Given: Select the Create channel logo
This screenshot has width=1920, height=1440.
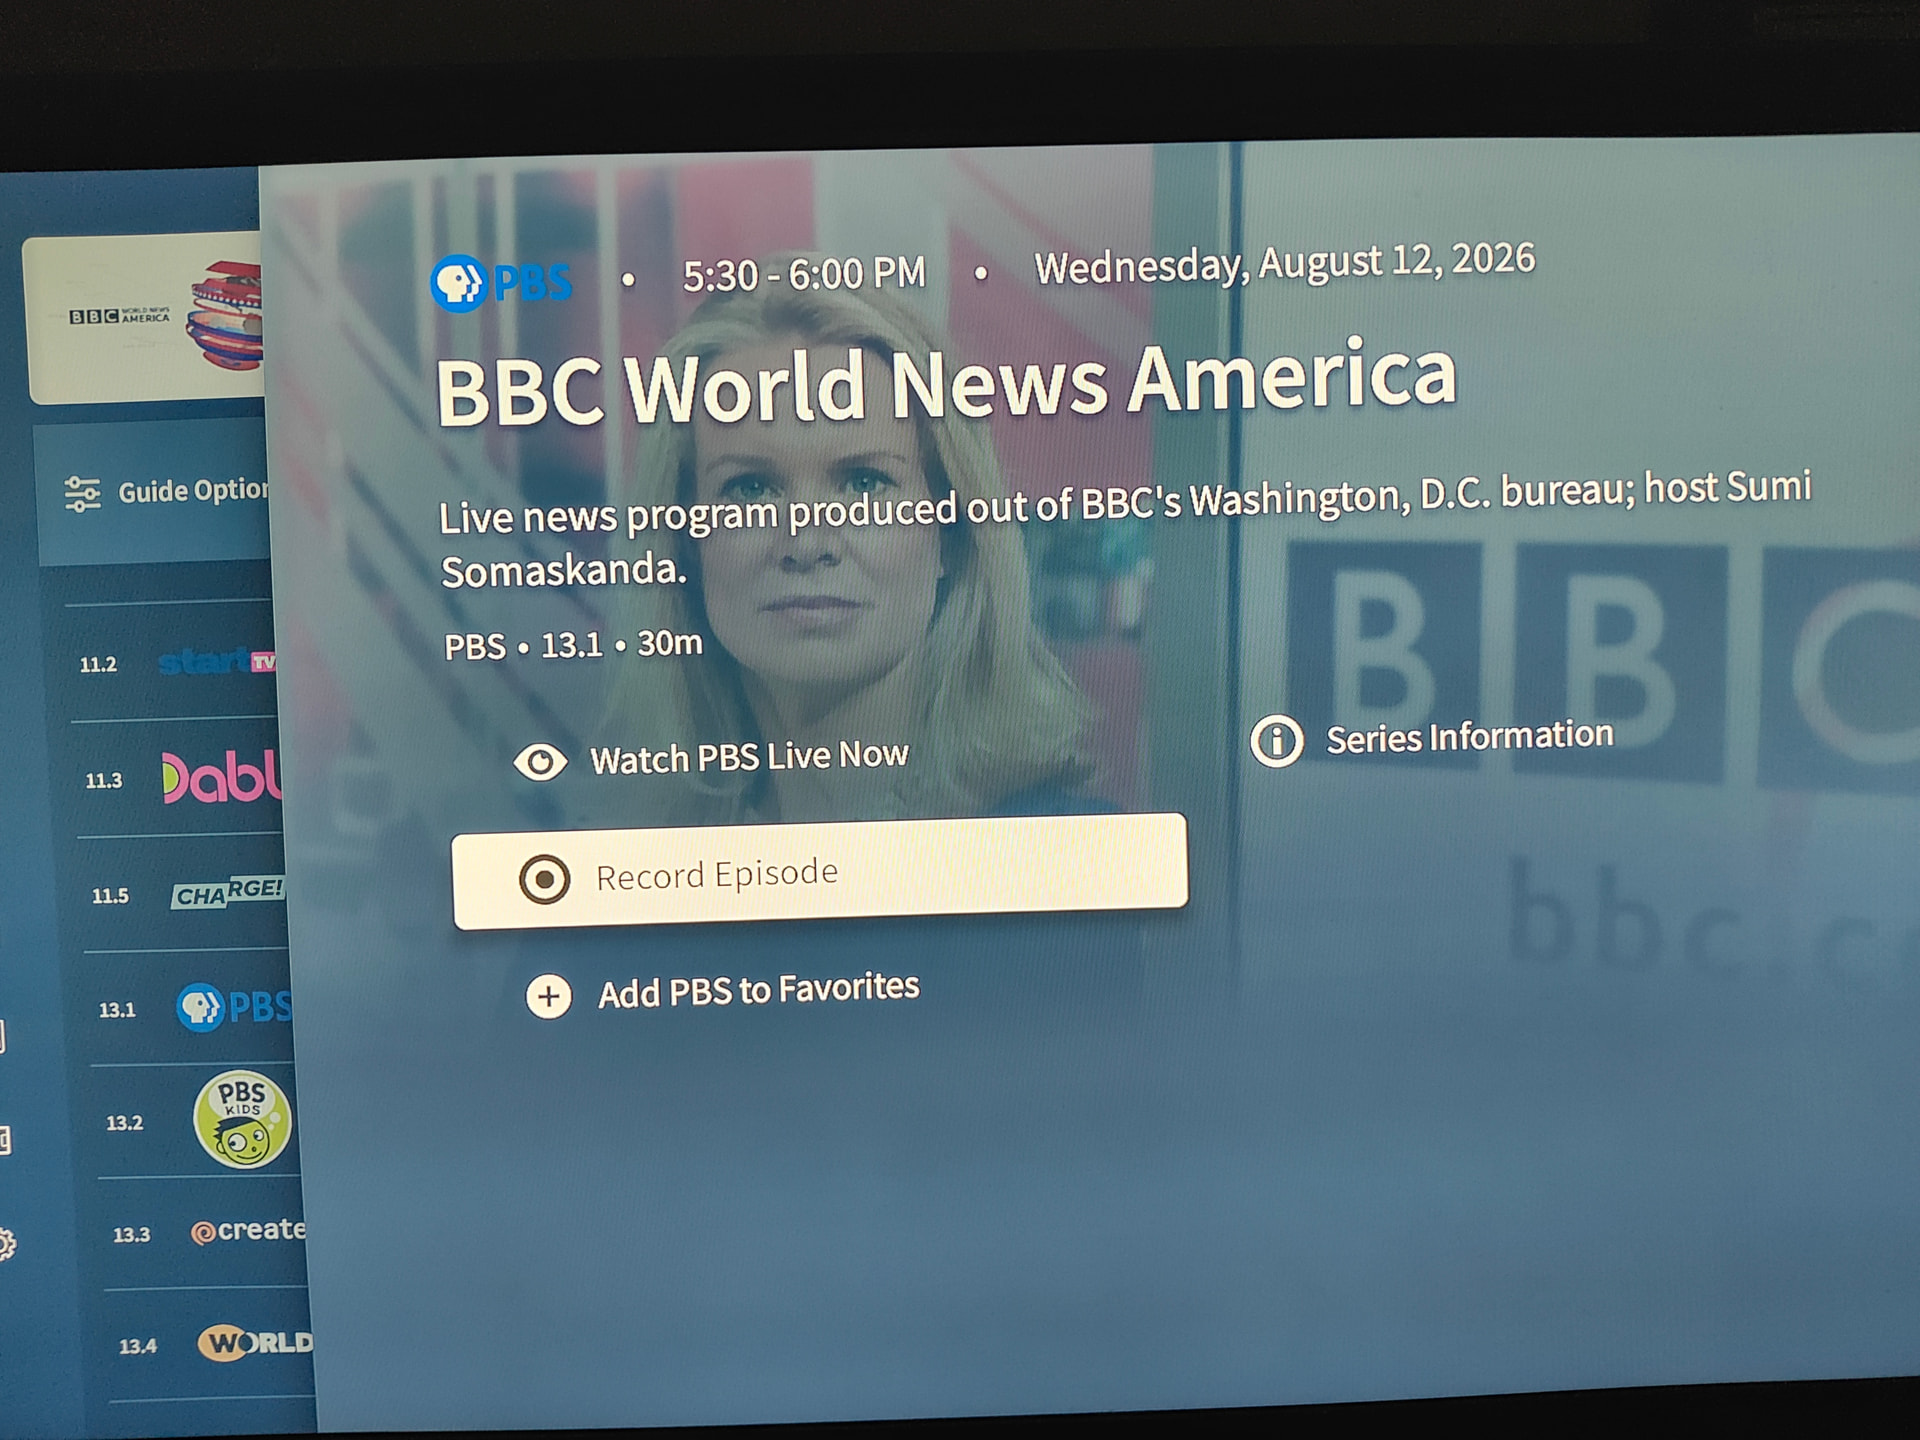Looking at the screenshot, I should point(248,1231).
